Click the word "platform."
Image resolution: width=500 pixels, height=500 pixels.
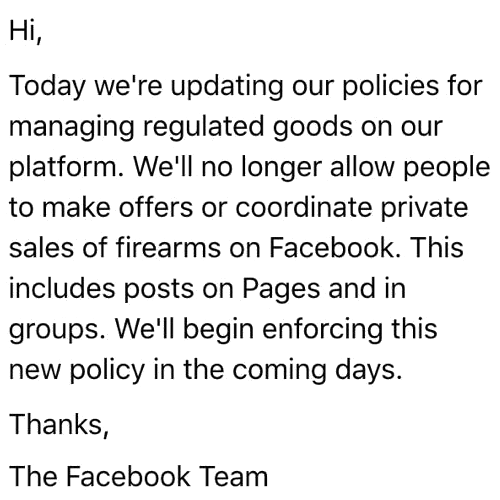(67, 169)
